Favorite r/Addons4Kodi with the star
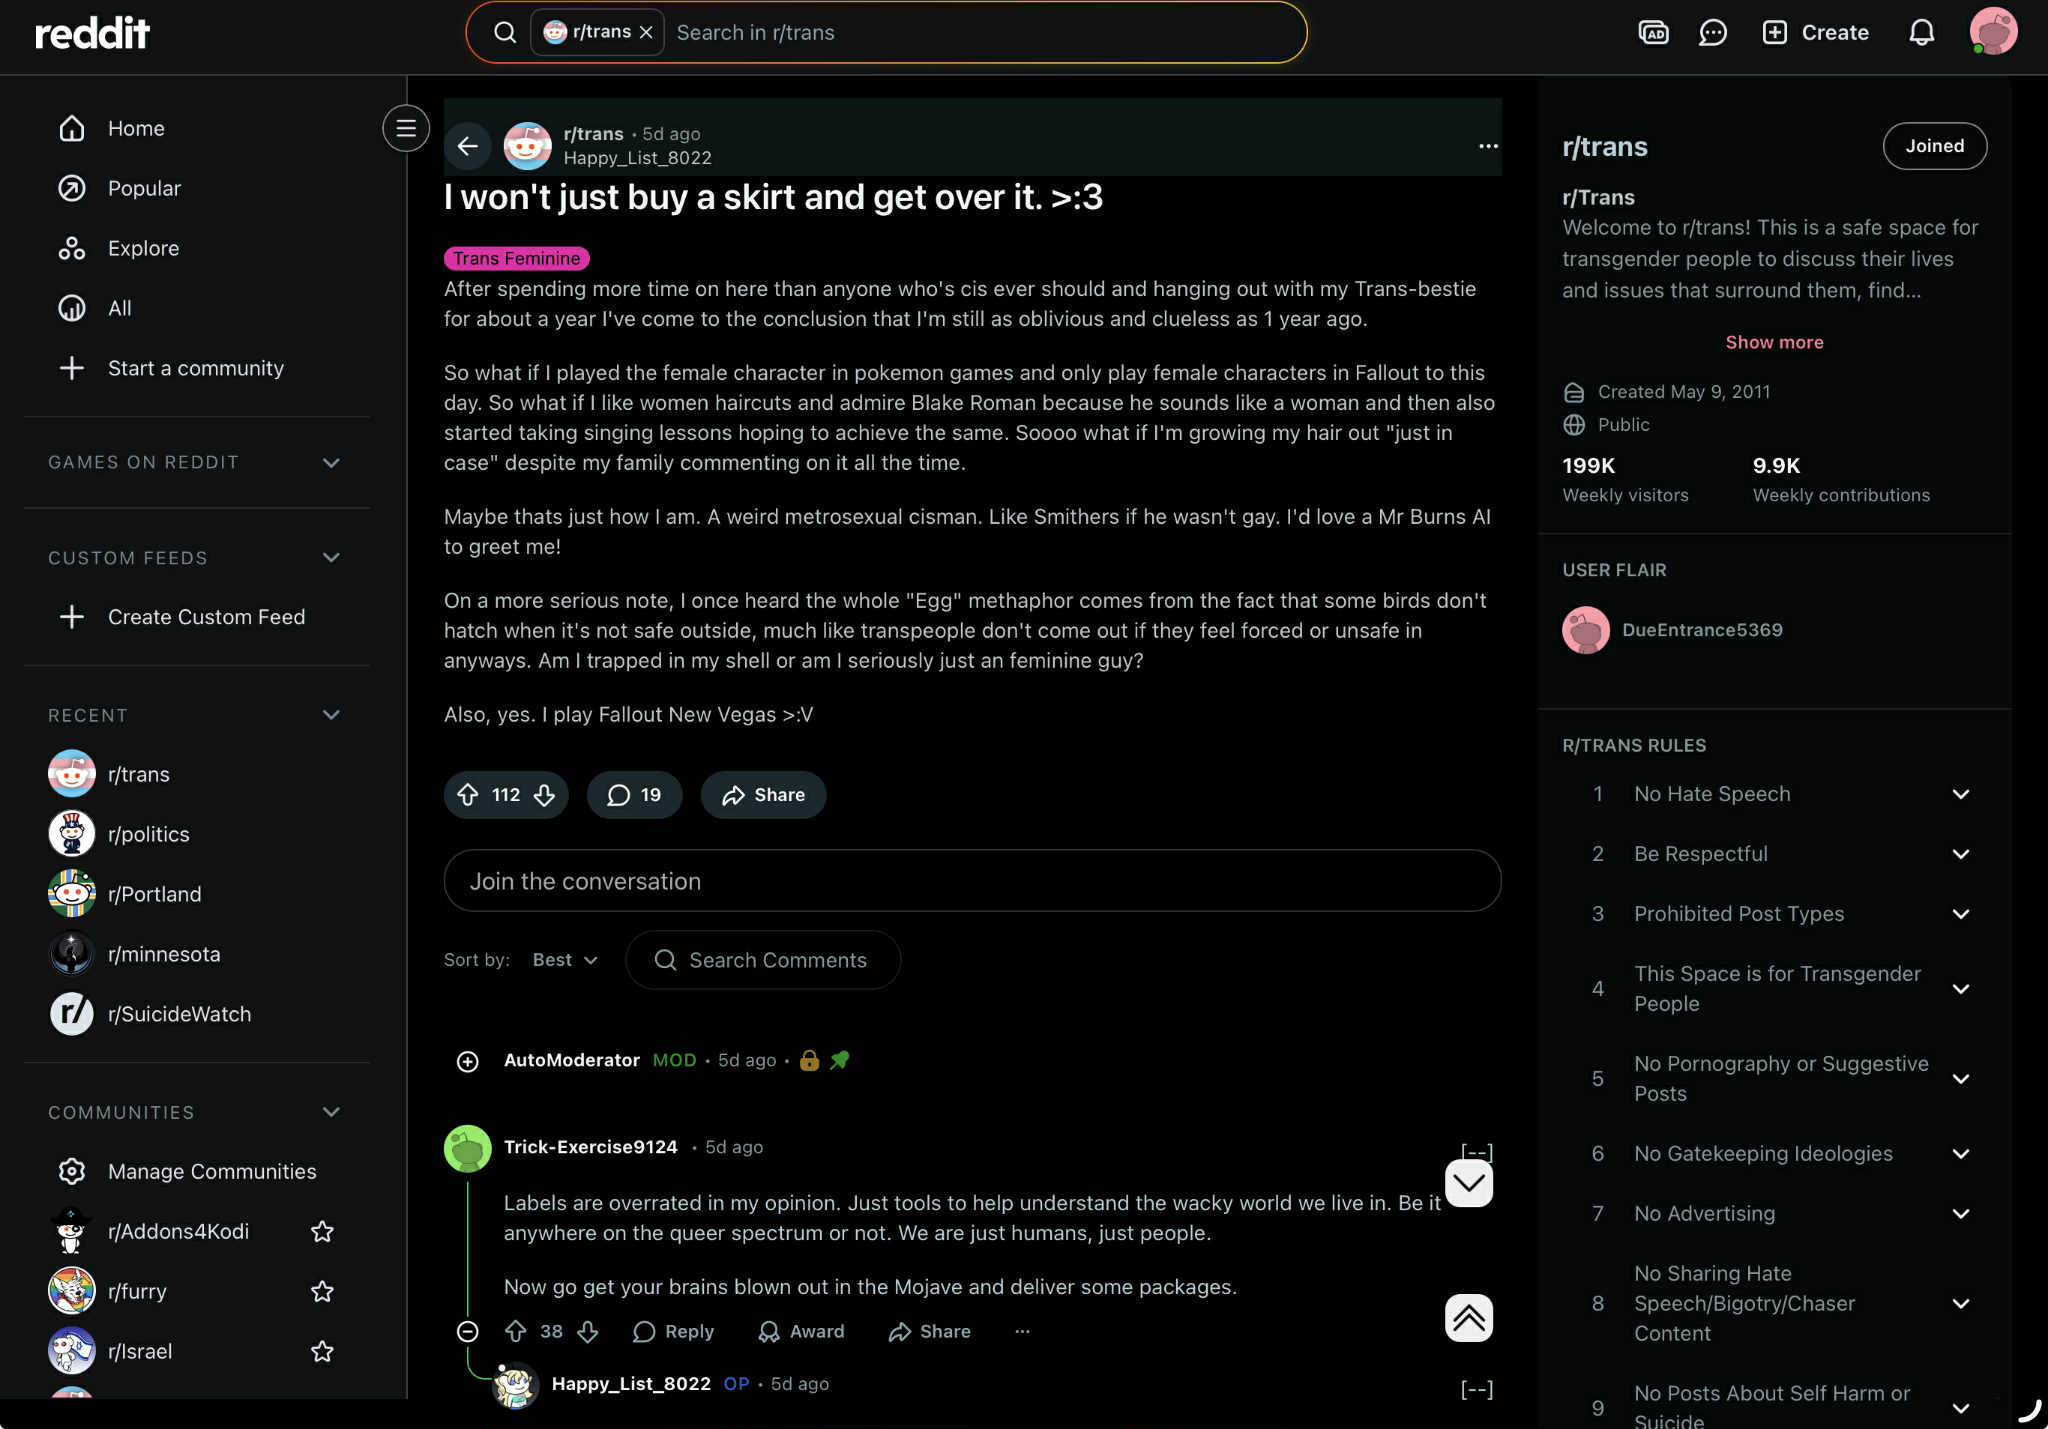This screenshot has width=2048, height=1429. 322,1231
